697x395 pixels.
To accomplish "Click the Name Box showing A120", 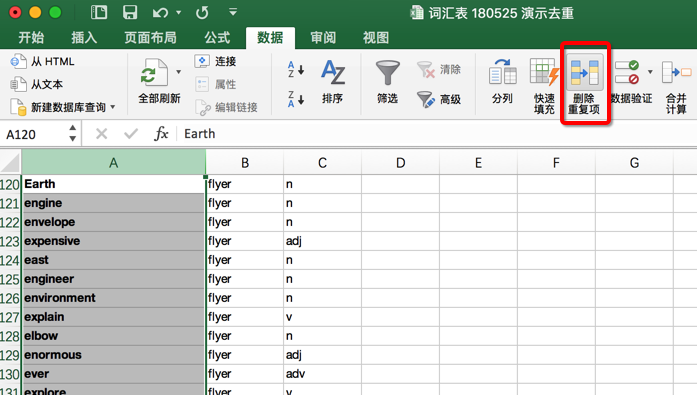I will [34, 134].
